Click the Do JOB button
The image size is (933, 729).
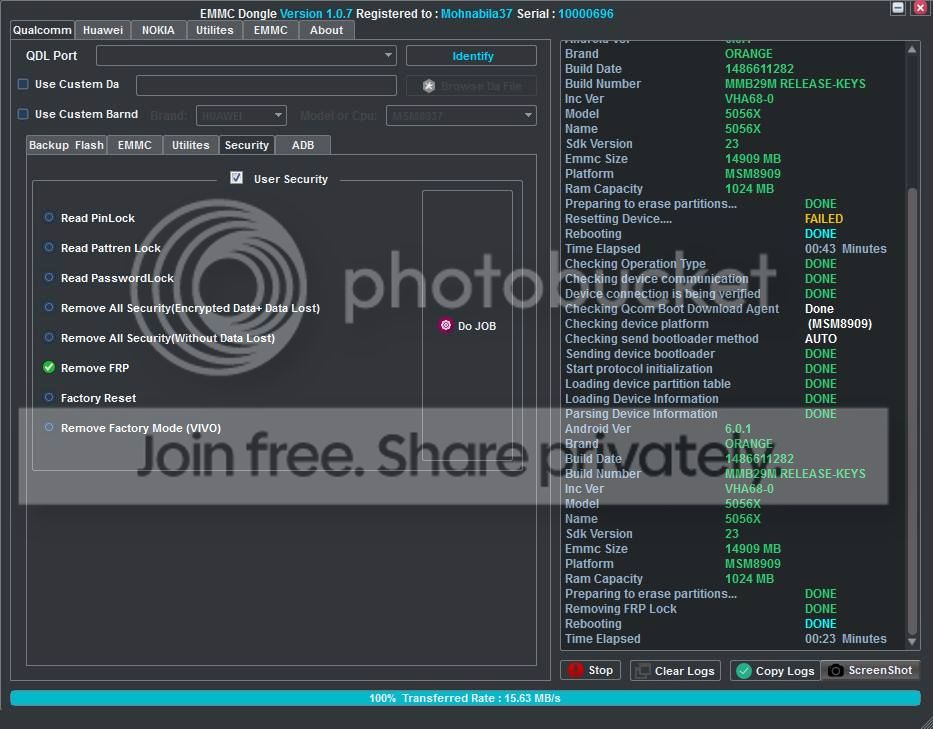468,326
